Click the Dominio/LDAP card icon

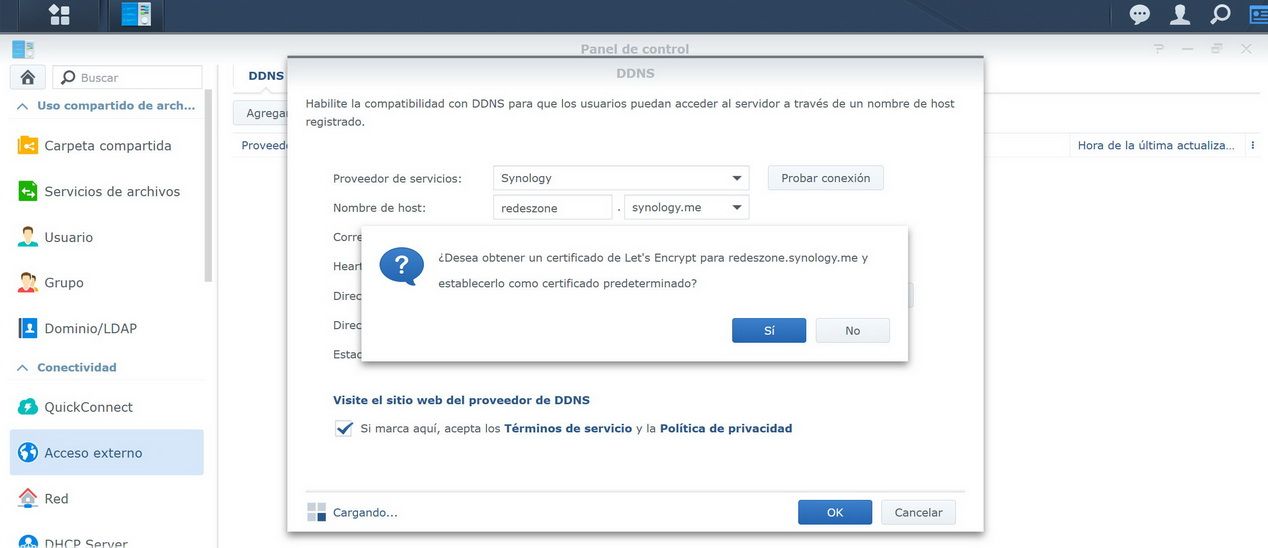(x=28, y=328)
